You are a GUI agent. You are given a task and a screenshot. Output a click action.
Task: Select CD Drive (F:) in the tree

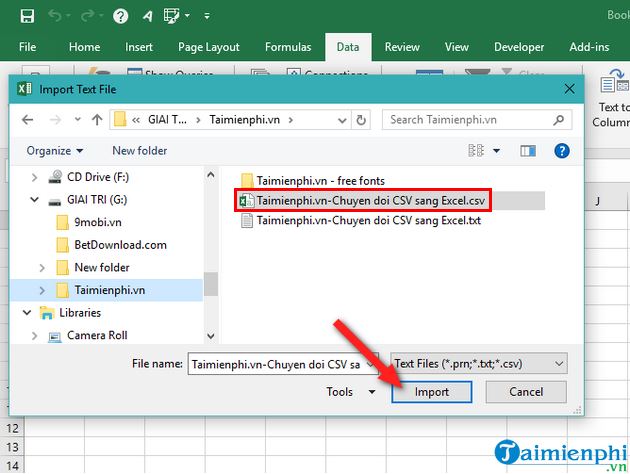[x=98, y=177]
